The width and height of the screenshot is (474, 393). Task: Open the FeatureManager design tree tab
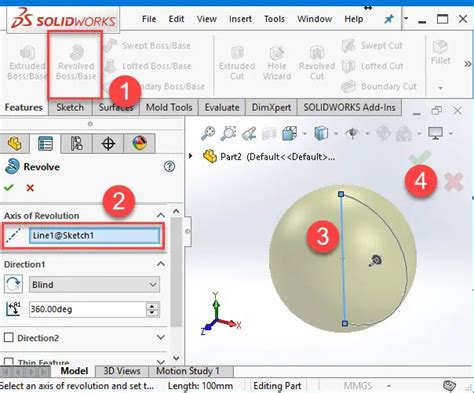[14, 144]
